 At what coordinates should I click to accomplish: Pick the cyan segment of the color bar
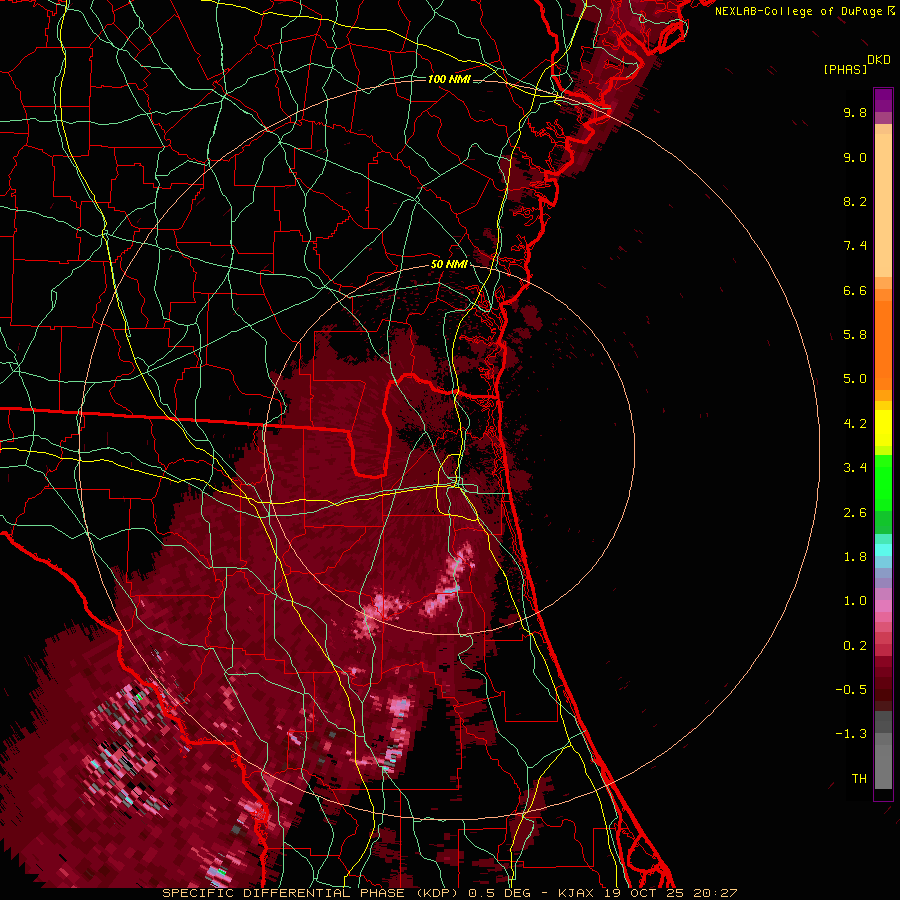tap(883, 550)
